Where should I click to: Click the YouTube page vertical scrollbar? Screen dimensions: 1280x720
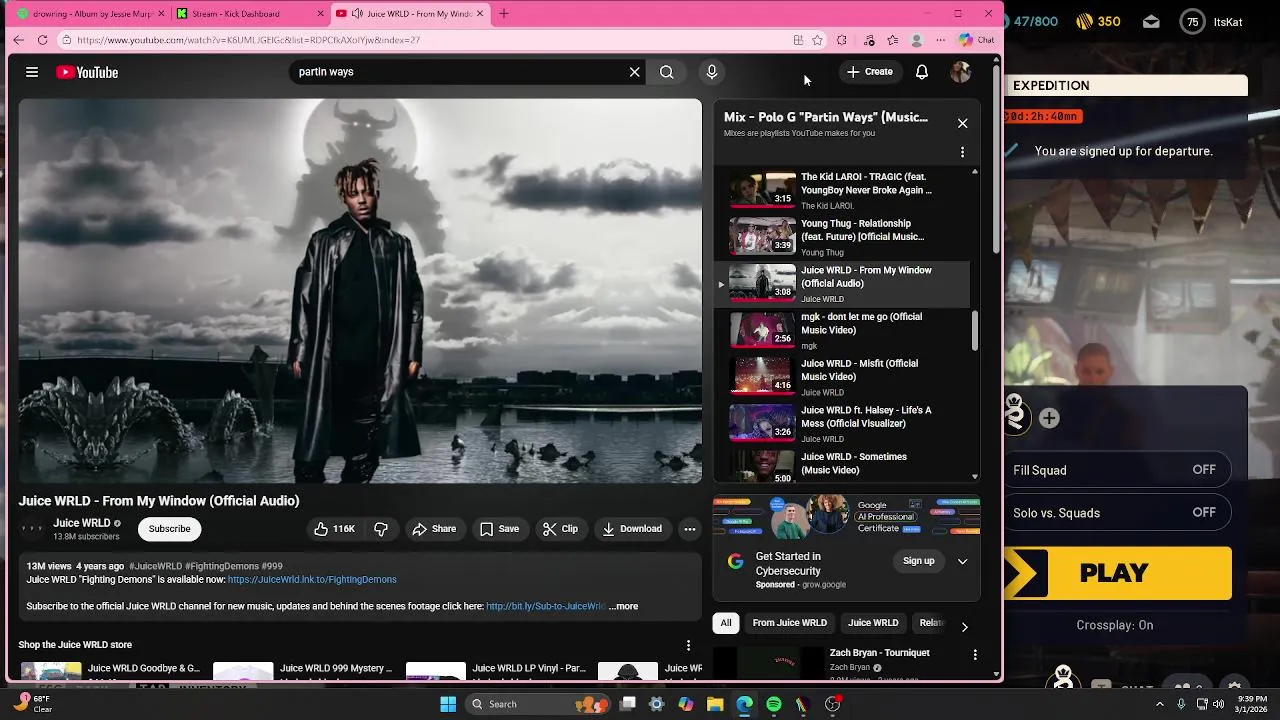[996, 160]
